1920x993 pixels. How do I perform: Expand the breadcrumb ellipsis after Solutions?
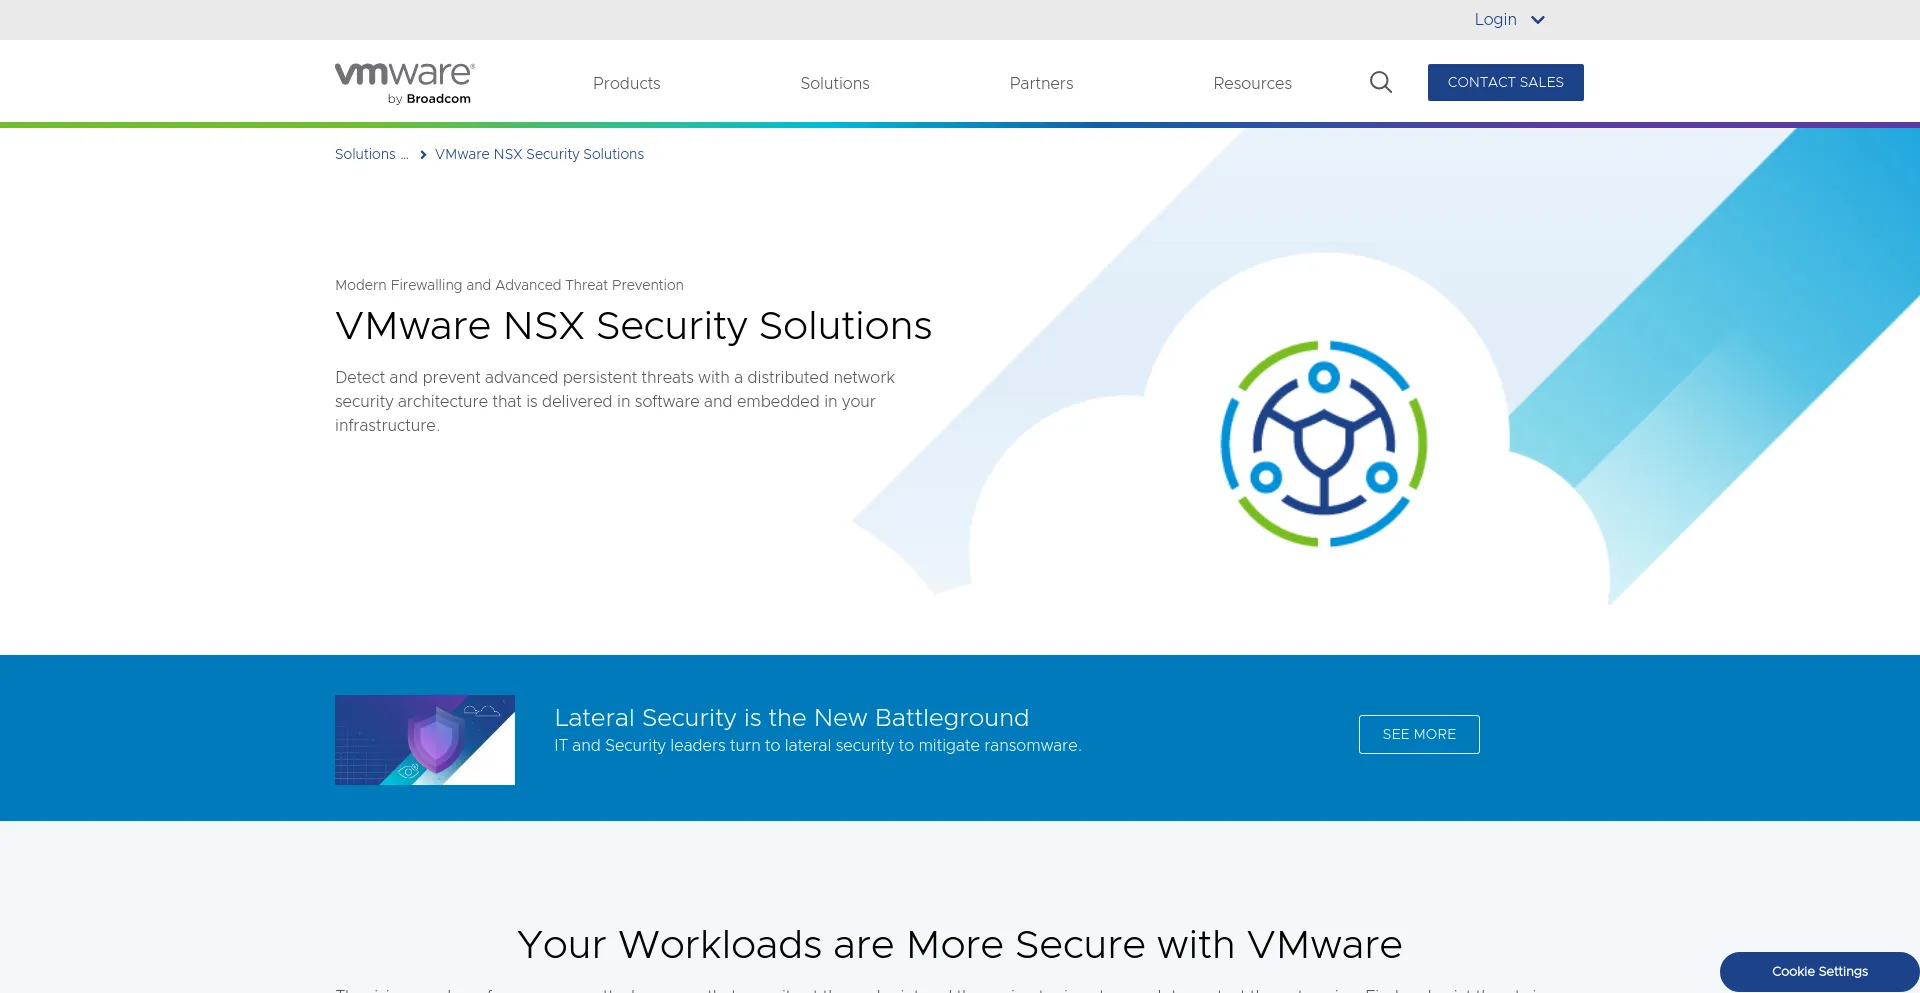(x=404, y=155)
